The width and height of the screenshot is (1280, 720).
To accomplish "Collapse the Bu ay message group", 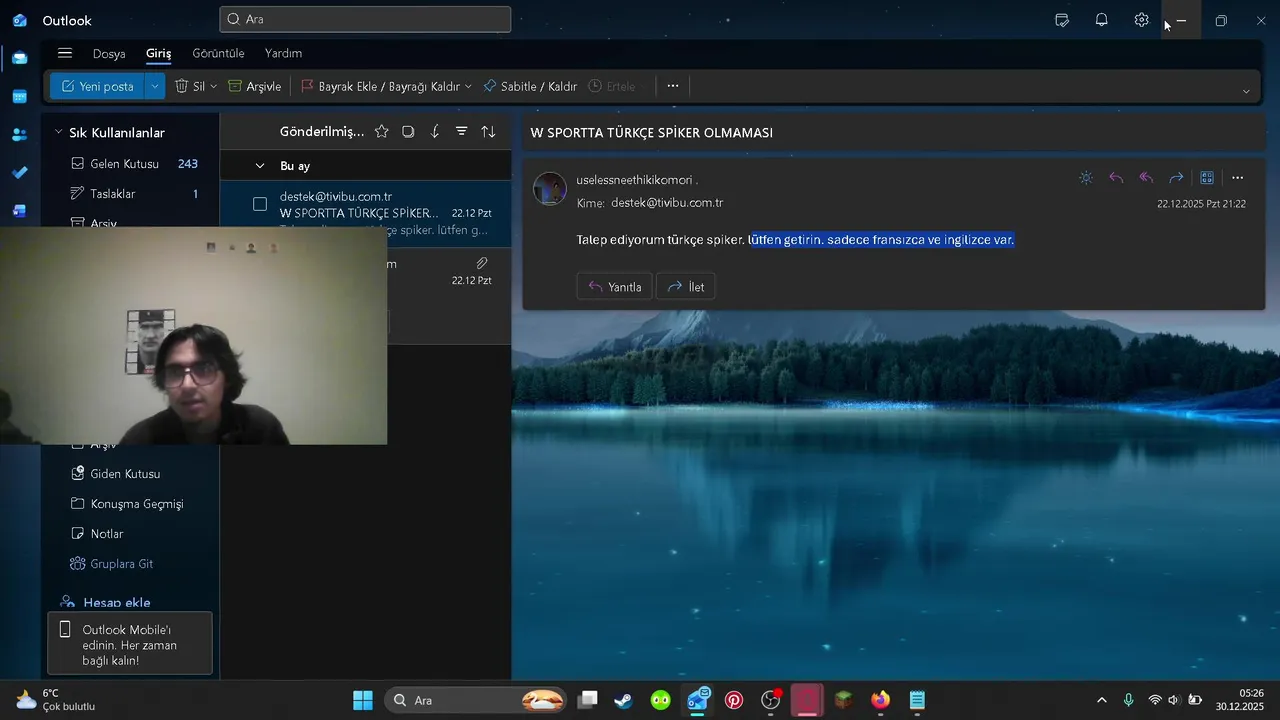I will click(260, 166).
